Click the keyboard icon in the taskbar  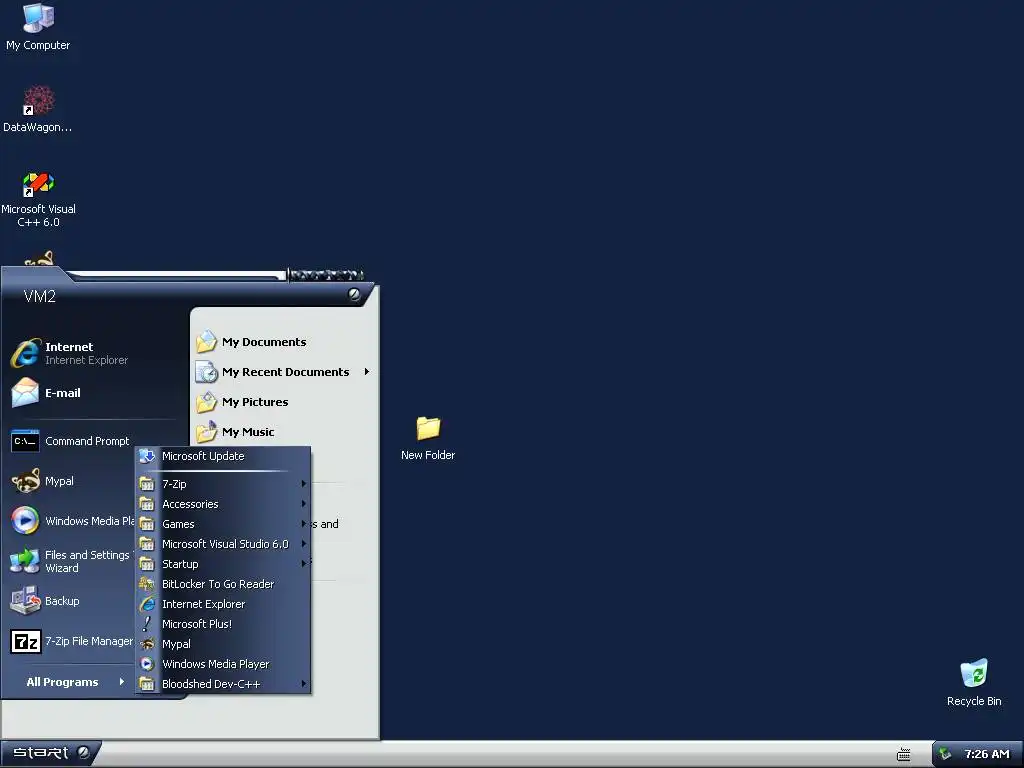(x=904, y=754)
